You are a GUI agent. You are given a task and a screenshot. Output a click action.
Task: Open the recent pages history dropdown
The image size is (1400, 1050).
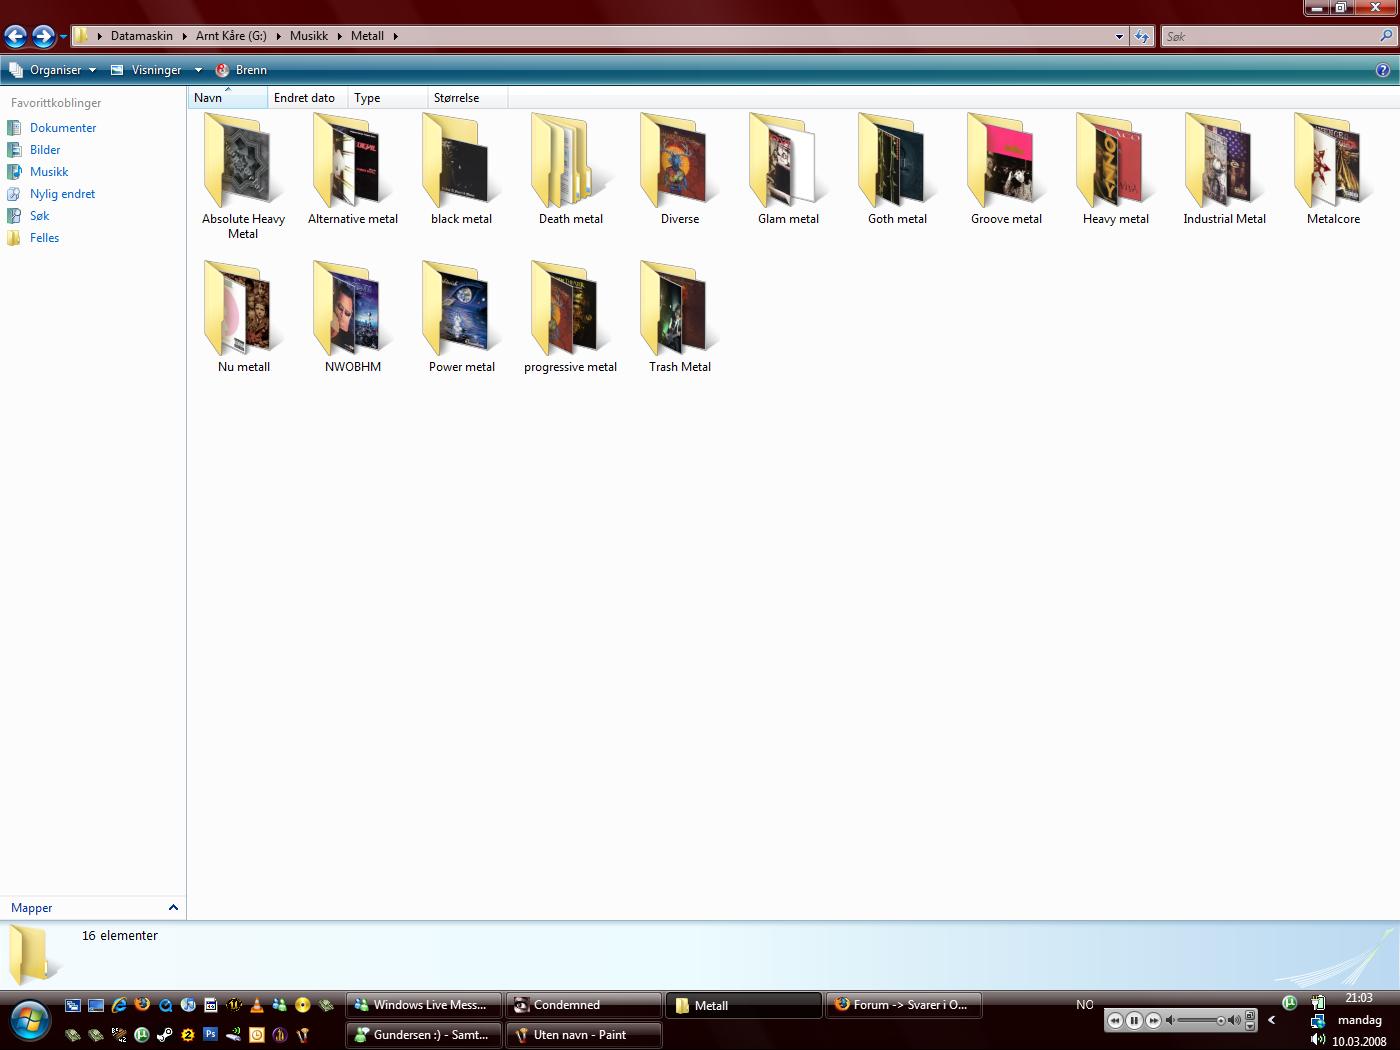[63, 37]
